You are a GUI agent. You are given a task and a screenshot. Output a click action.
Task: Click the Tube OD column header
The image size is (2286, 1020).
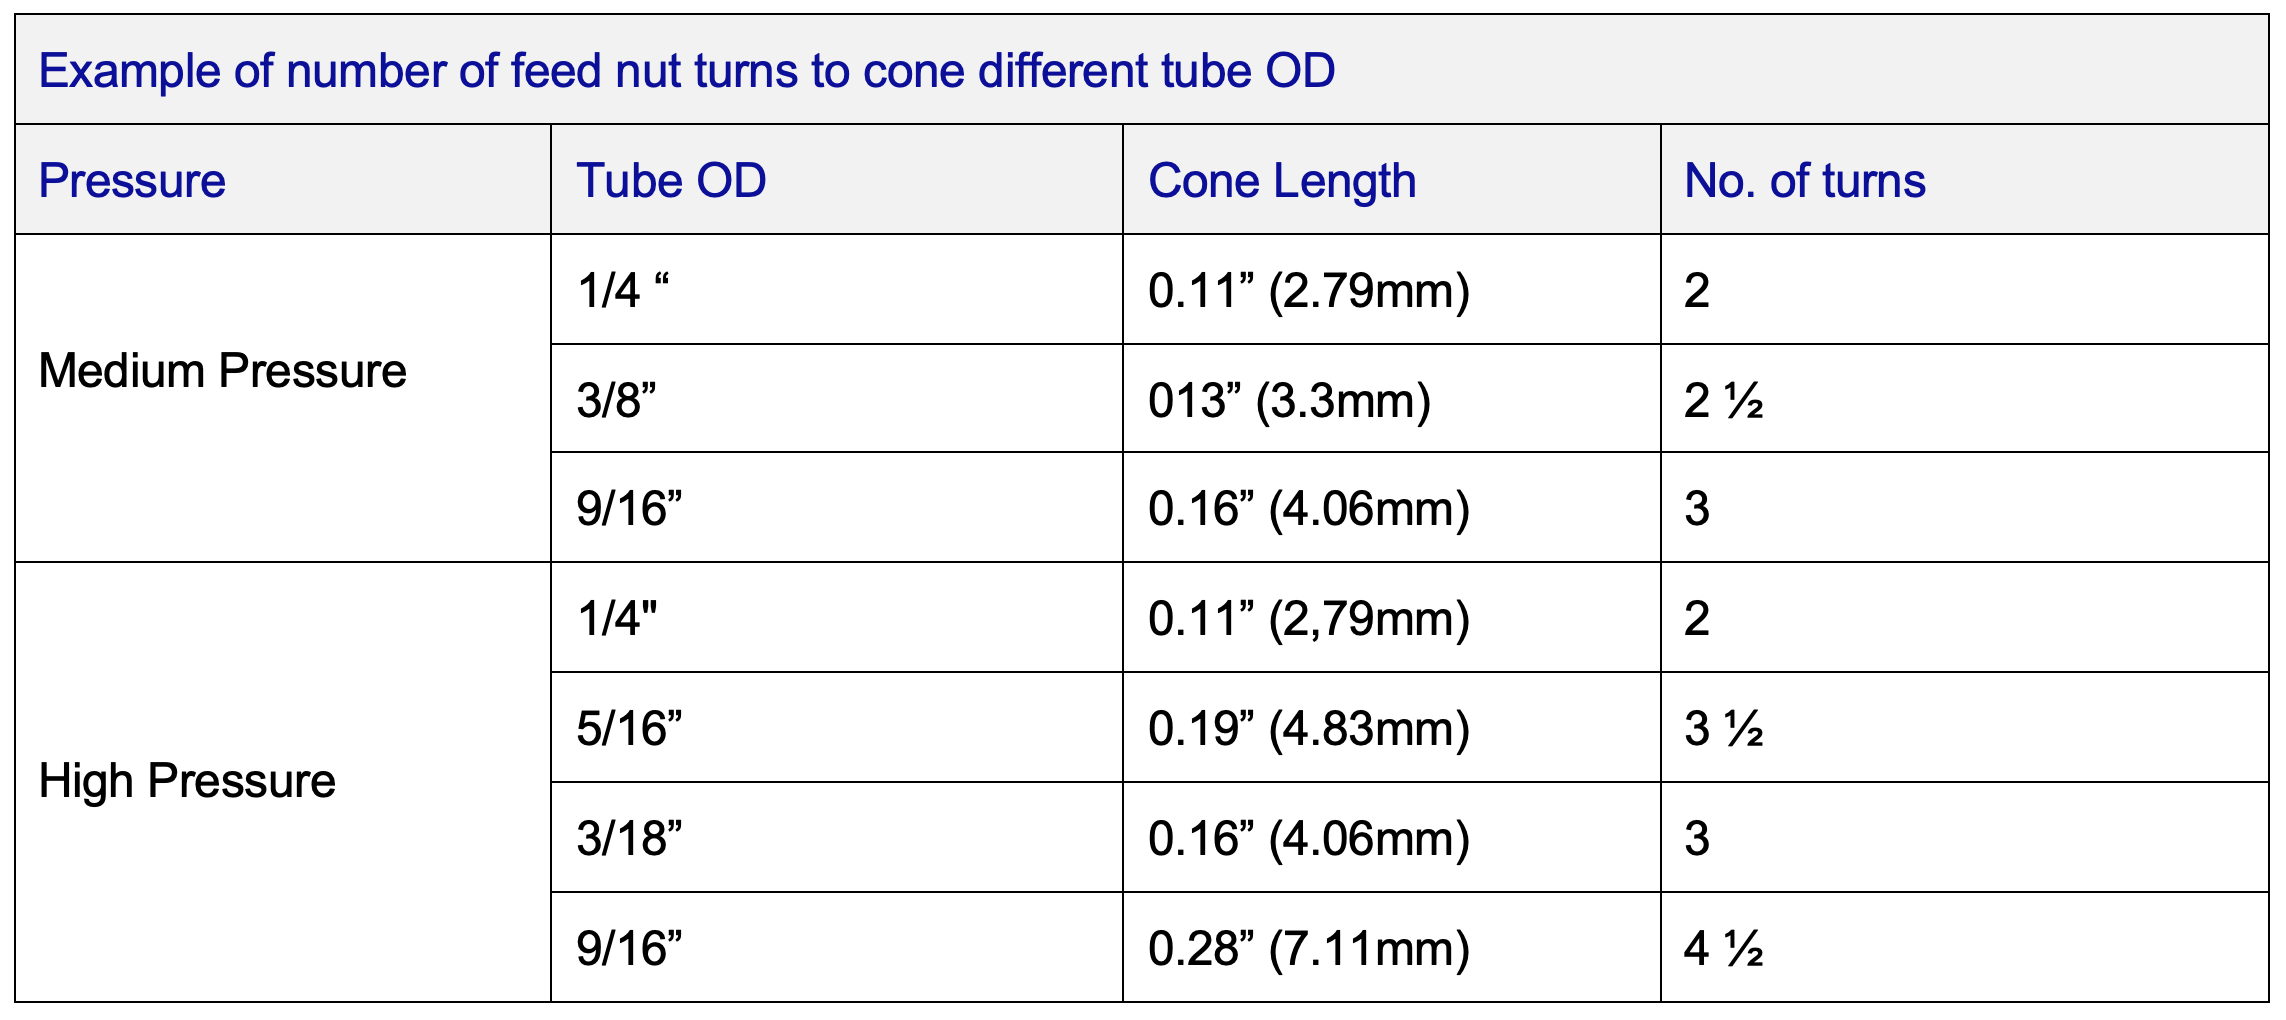click(671, 181)
